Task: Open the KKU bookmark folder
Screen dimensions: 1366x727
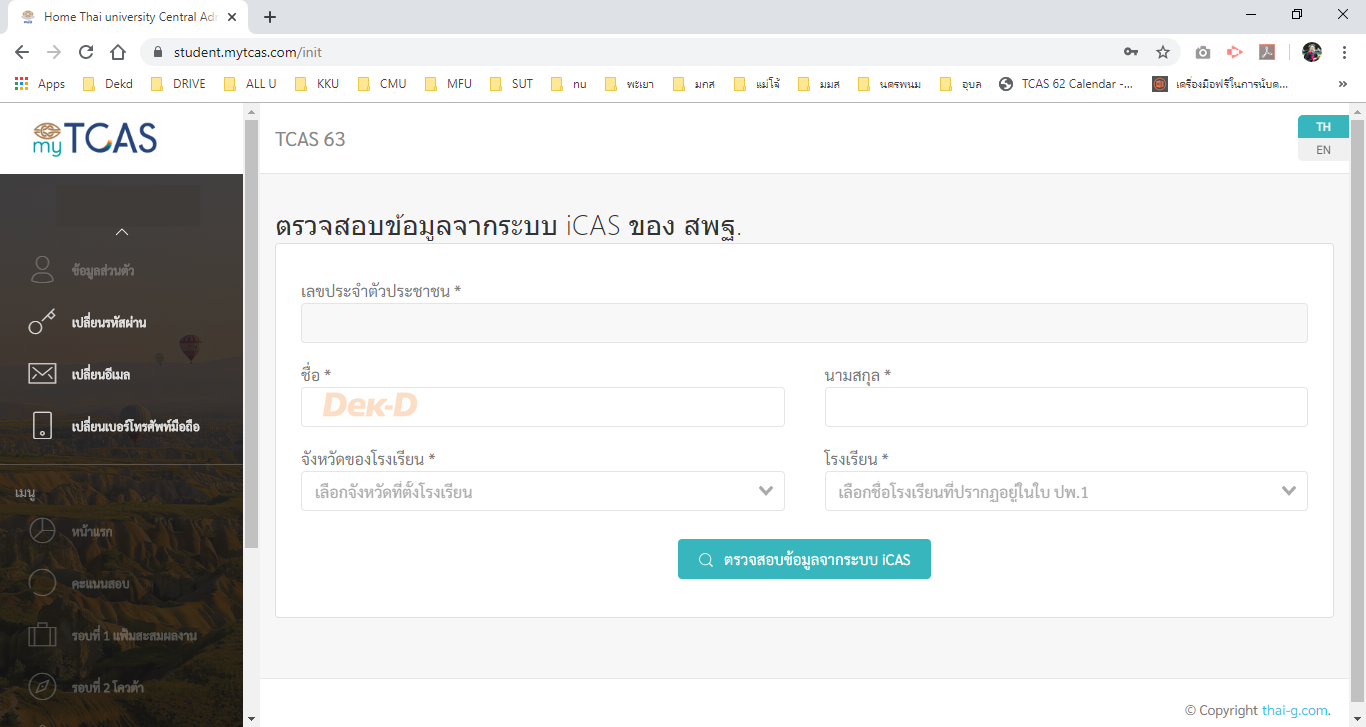Action: coord(317,84)
